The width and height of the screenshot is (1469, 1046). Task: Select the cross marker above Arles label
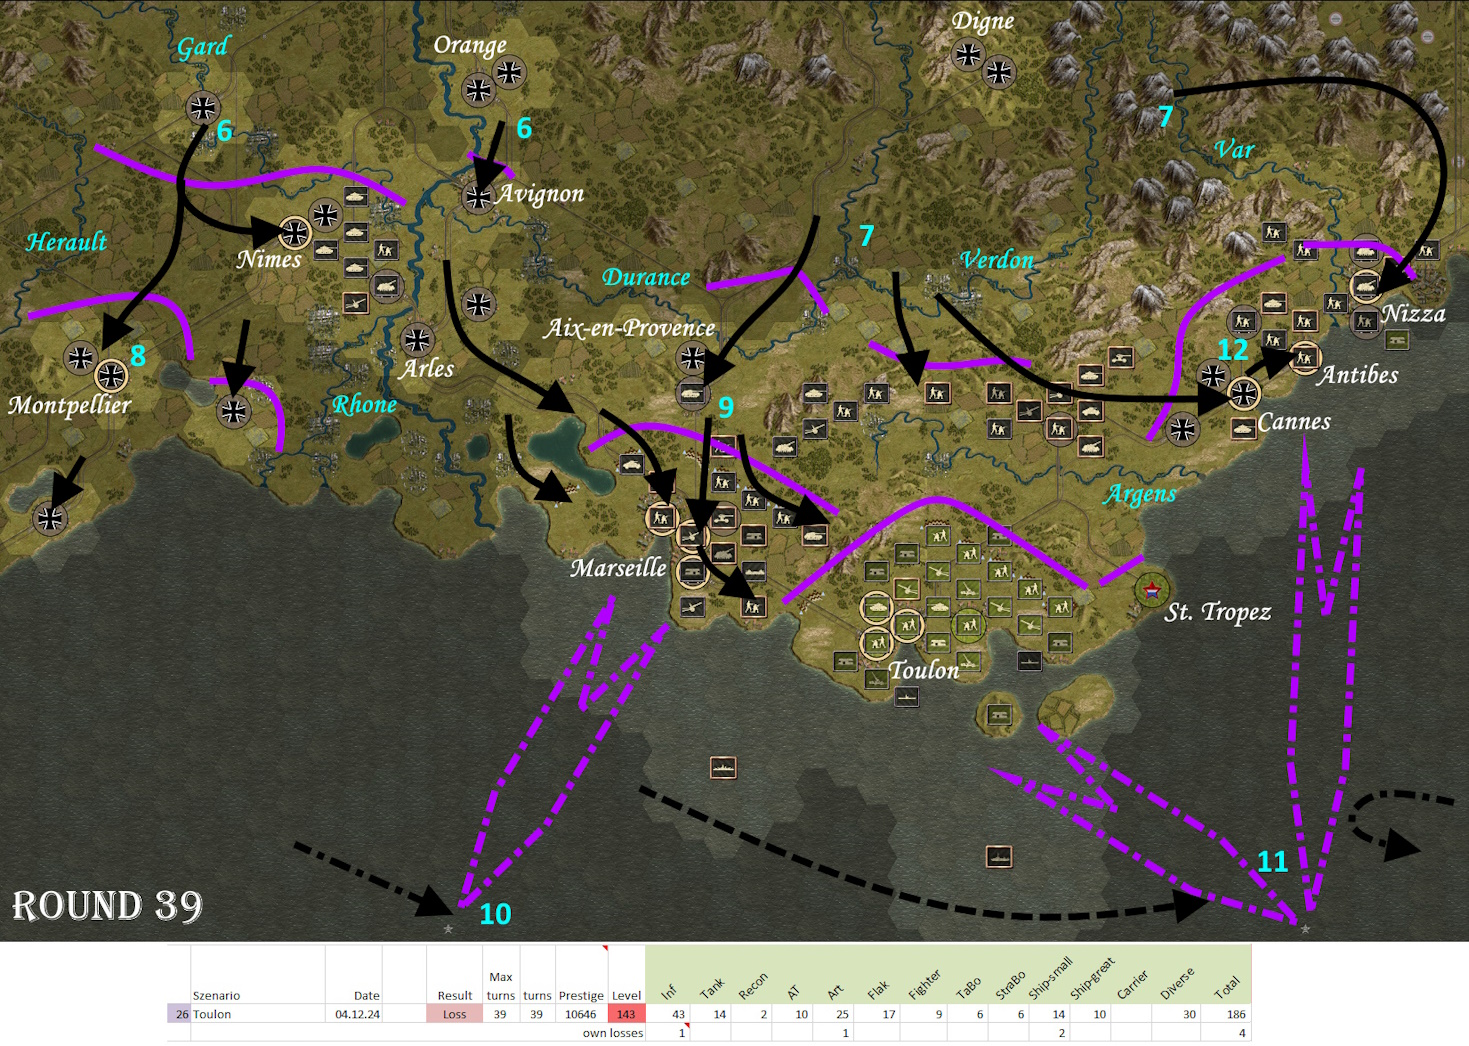[417, 340]
